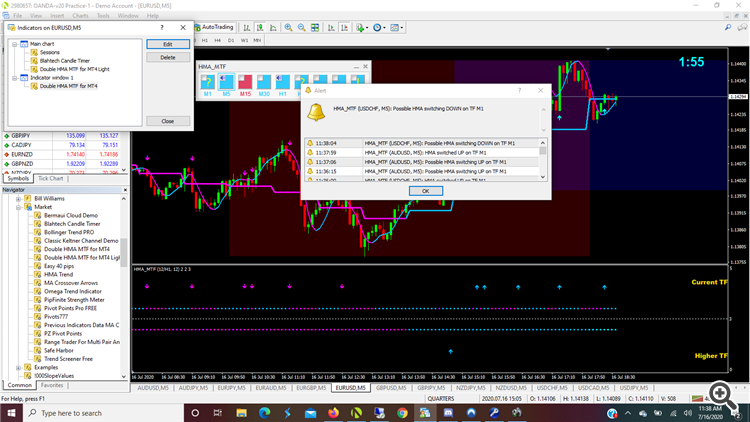This screenshot has width=750, height=422.
Task: Toggle the M5 tile in HMA_MTF panel
Action: click(226, 82)
